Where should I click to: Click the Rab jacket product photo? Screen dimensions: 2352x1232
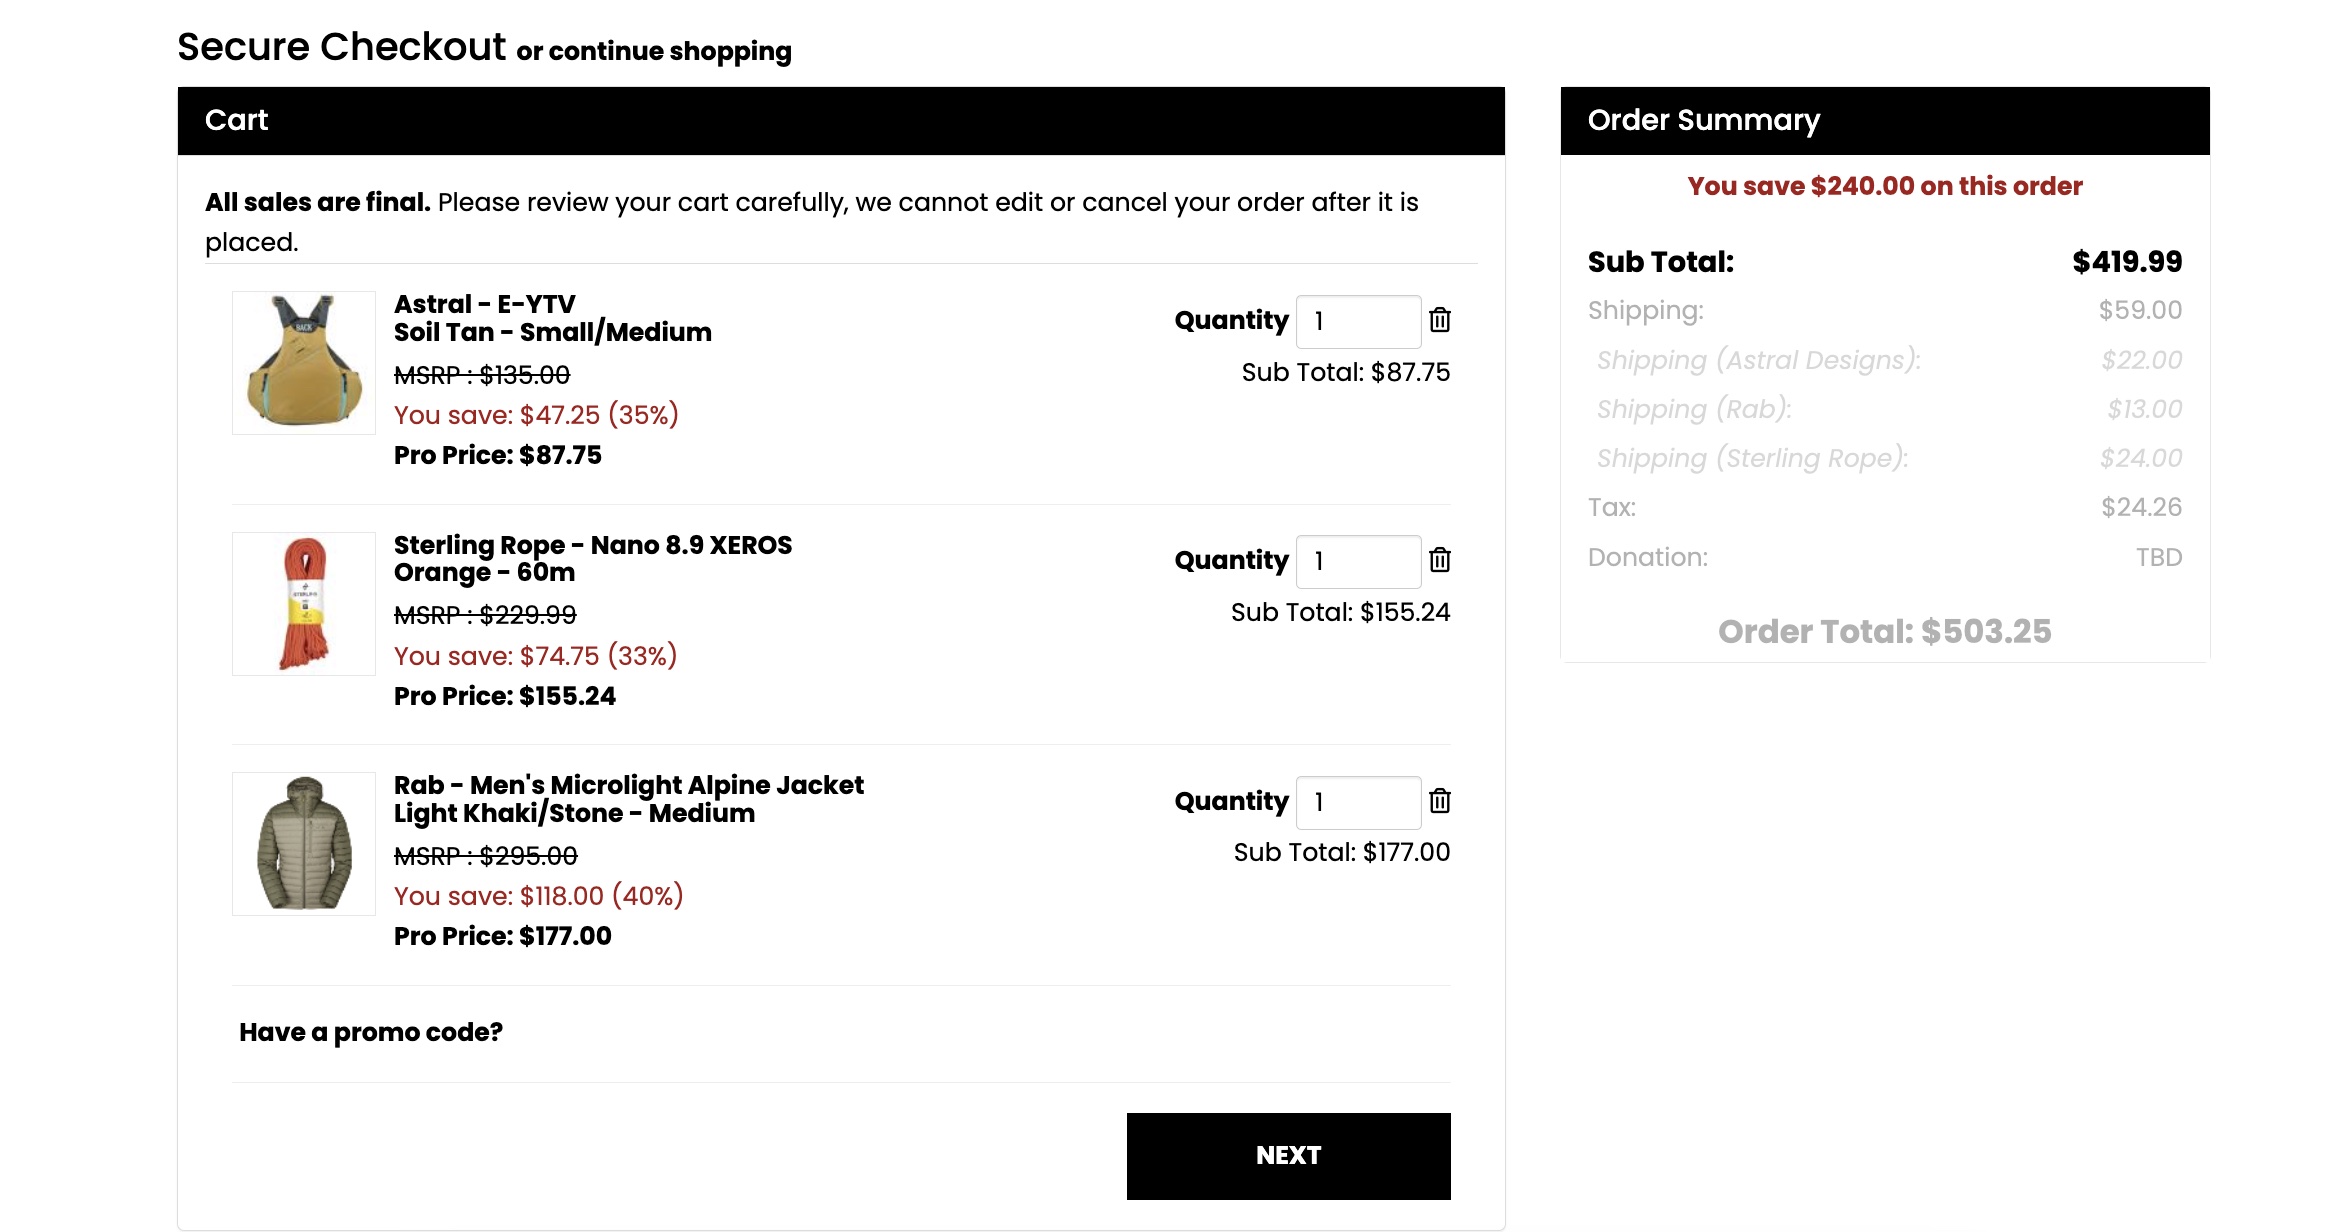coord(304,843)
